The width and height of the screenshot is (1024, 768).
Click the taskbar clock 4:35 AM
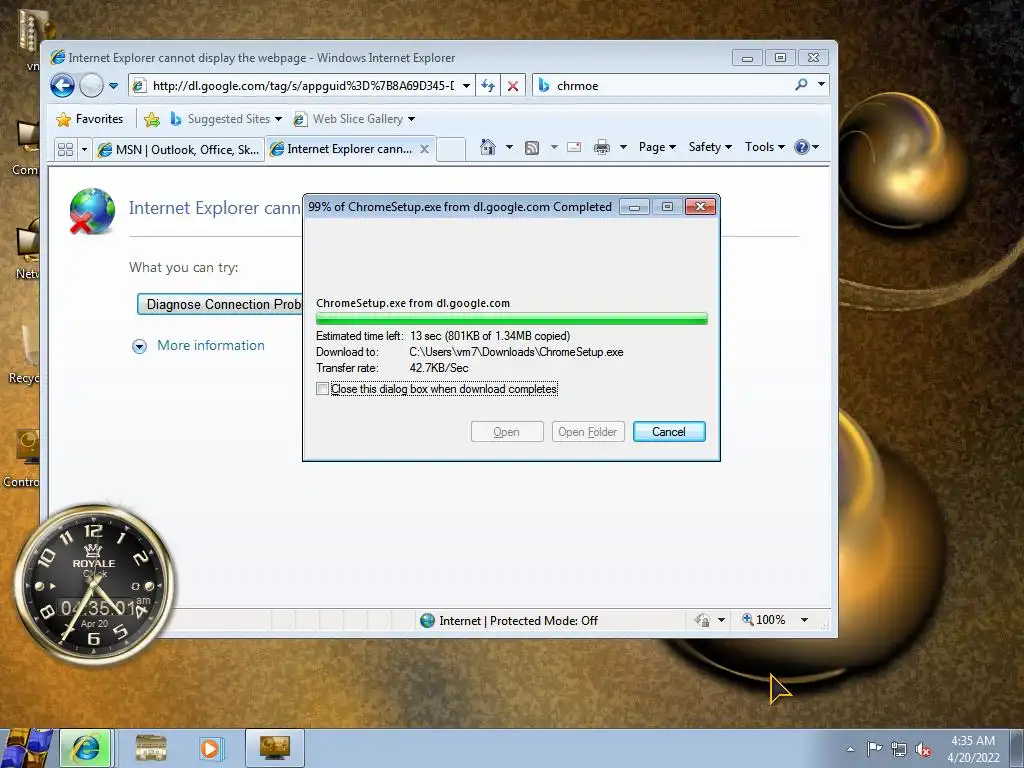[973, 749]
